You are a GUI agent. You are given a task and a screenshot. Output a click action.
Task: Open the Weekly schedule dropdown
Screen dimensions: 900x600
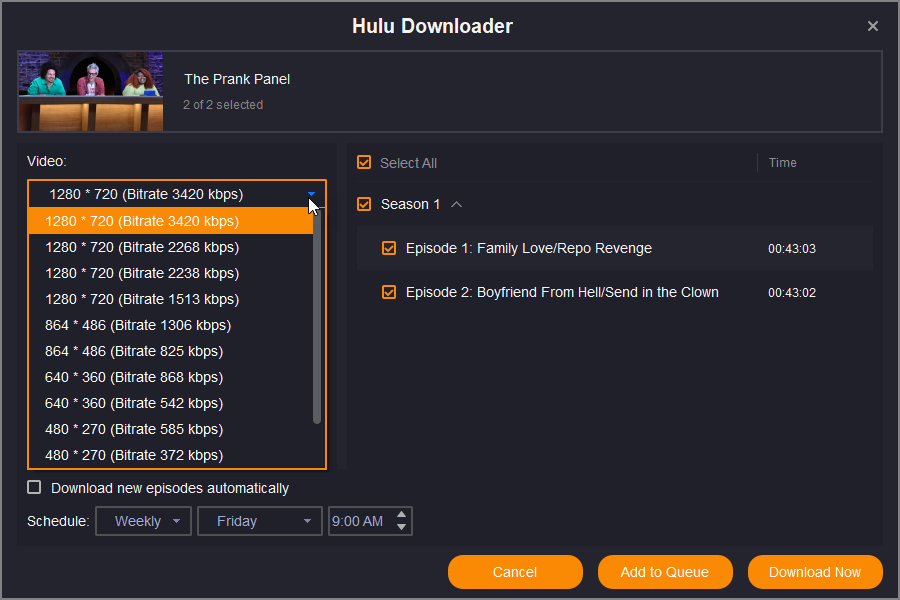[143, 521]
